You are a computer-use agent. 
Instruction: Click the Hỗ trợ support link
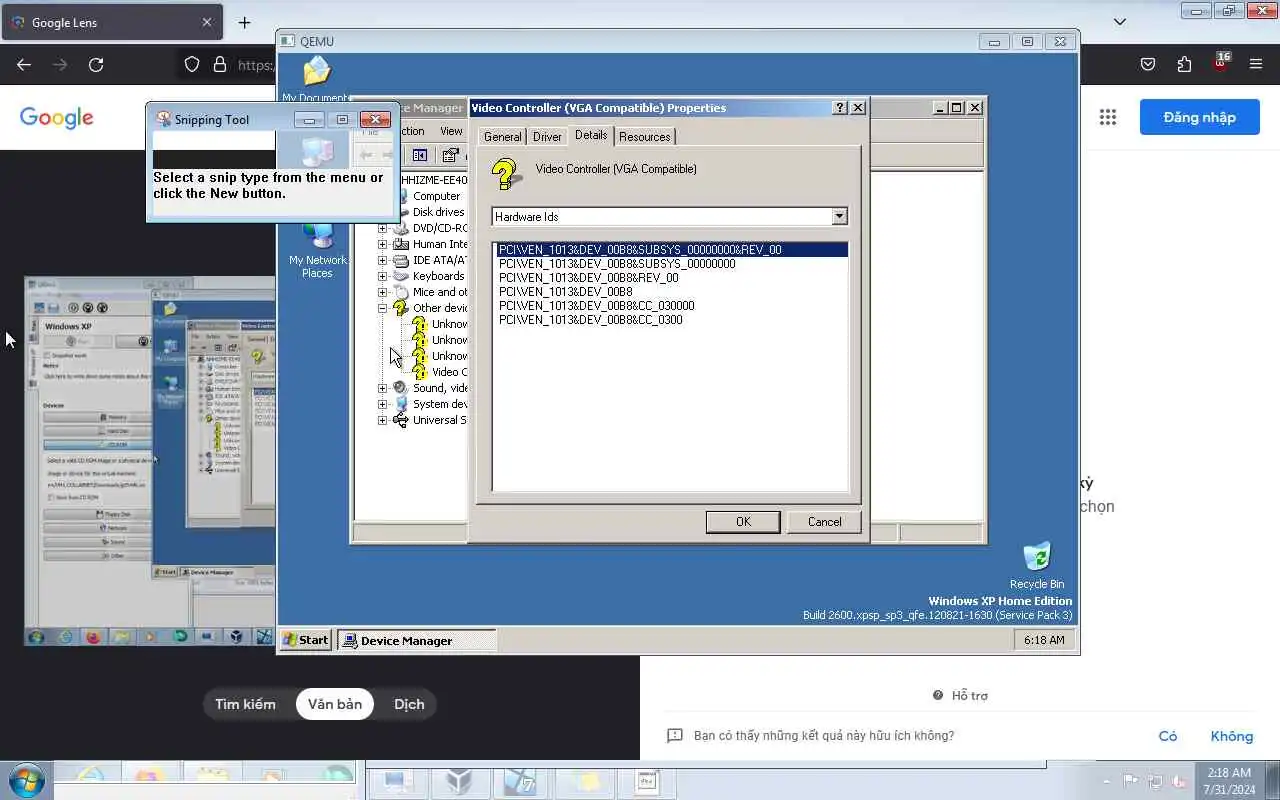click(x=960, y=696)
